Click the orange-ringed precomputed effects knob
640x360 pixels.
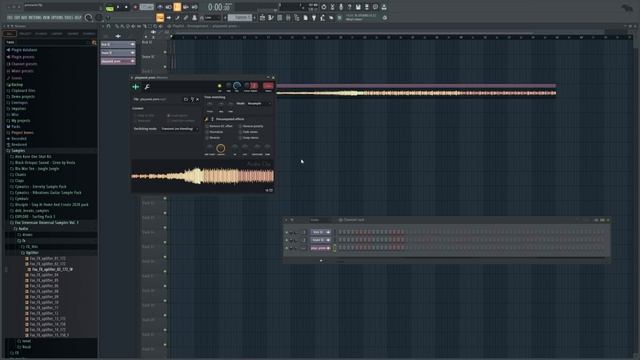click(220, 148)
